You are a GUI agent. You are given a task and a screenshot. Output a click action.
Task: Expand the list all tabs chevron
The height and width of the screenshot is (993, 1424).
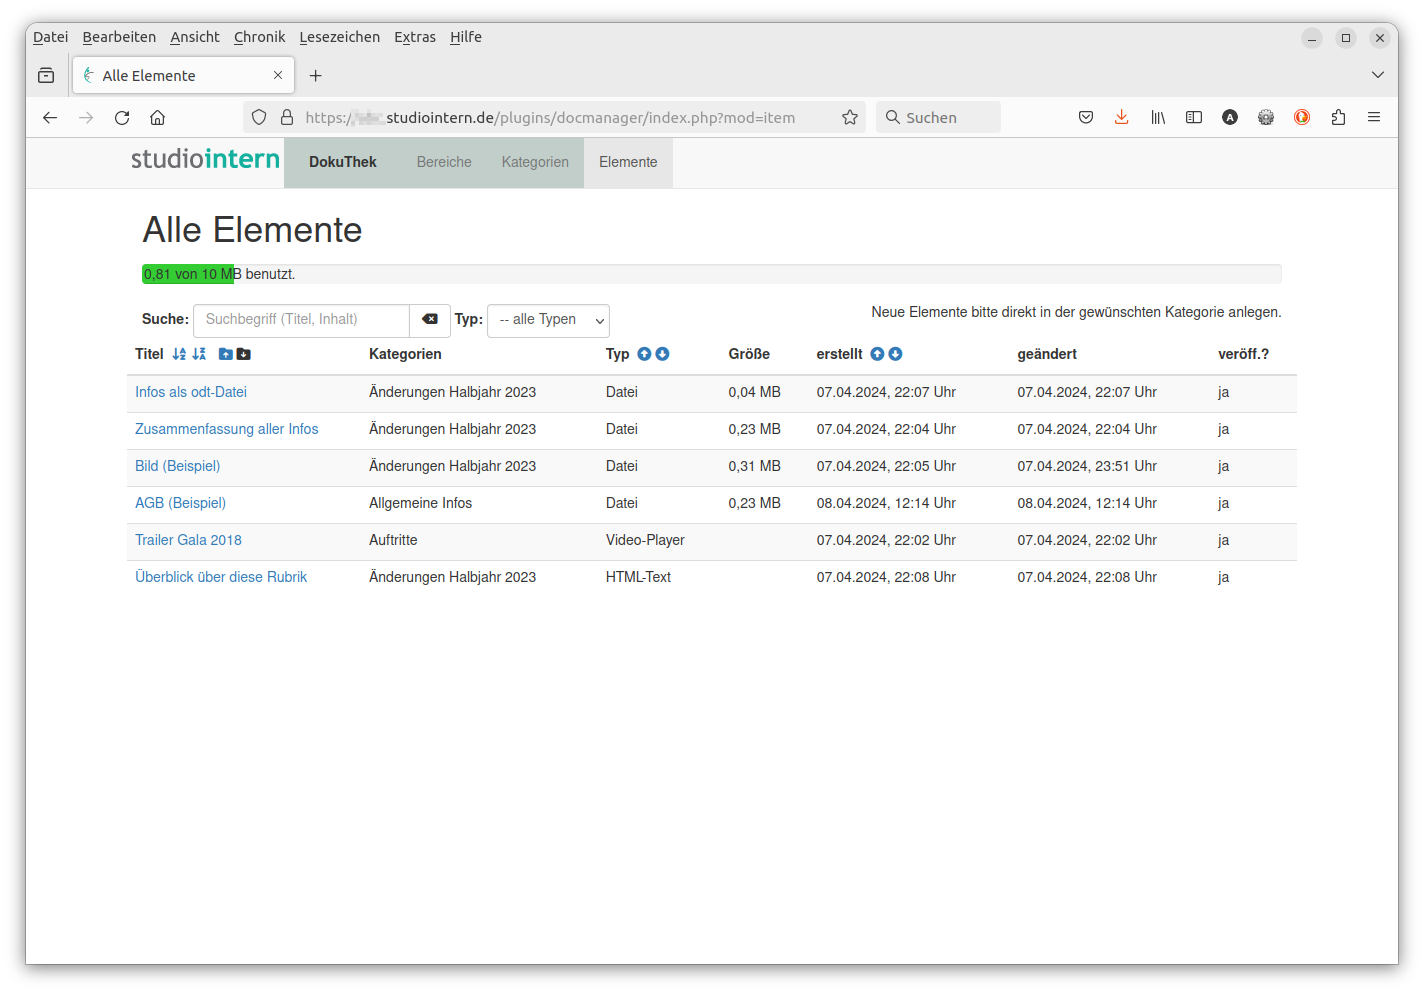coord(1377,75)
